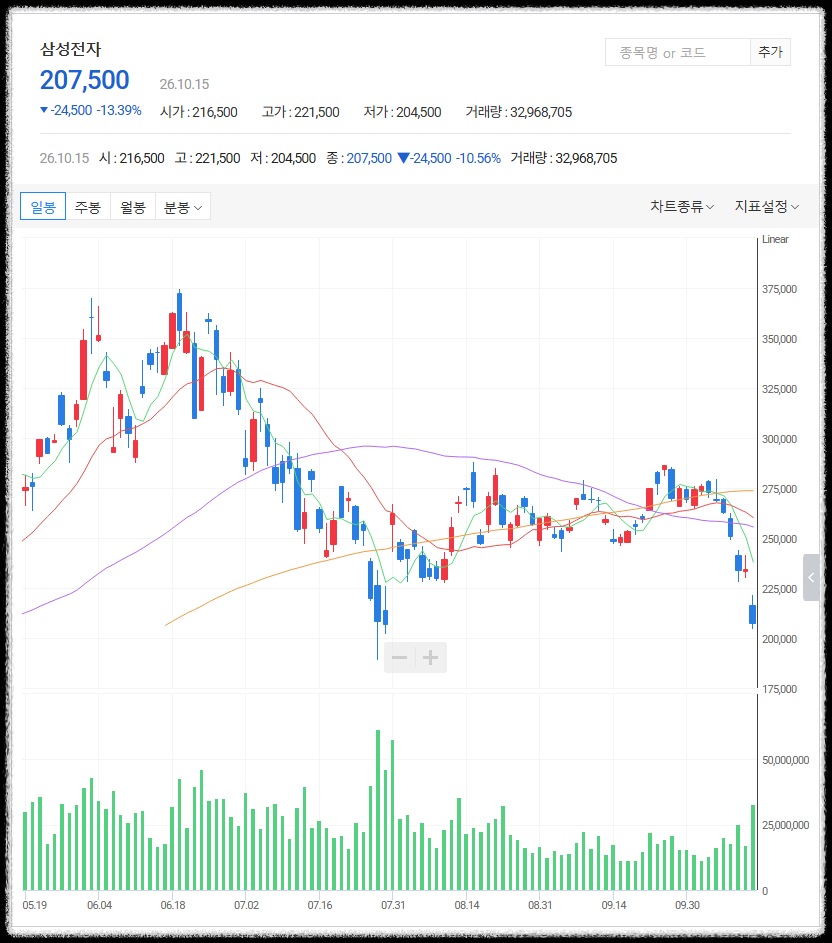Click the 09.30 date axis label
The image size is (832, 943).
(x=687, y=905)
